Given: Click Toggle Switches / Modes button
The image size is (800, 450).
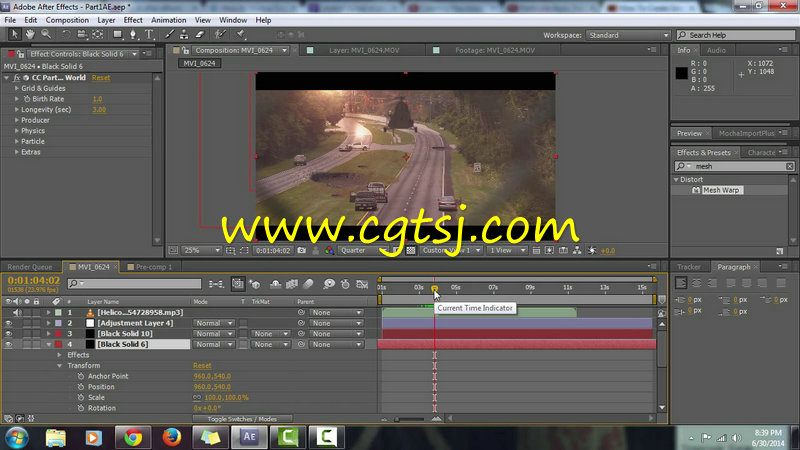Looking at the screenshot, I should click(242, 419).
